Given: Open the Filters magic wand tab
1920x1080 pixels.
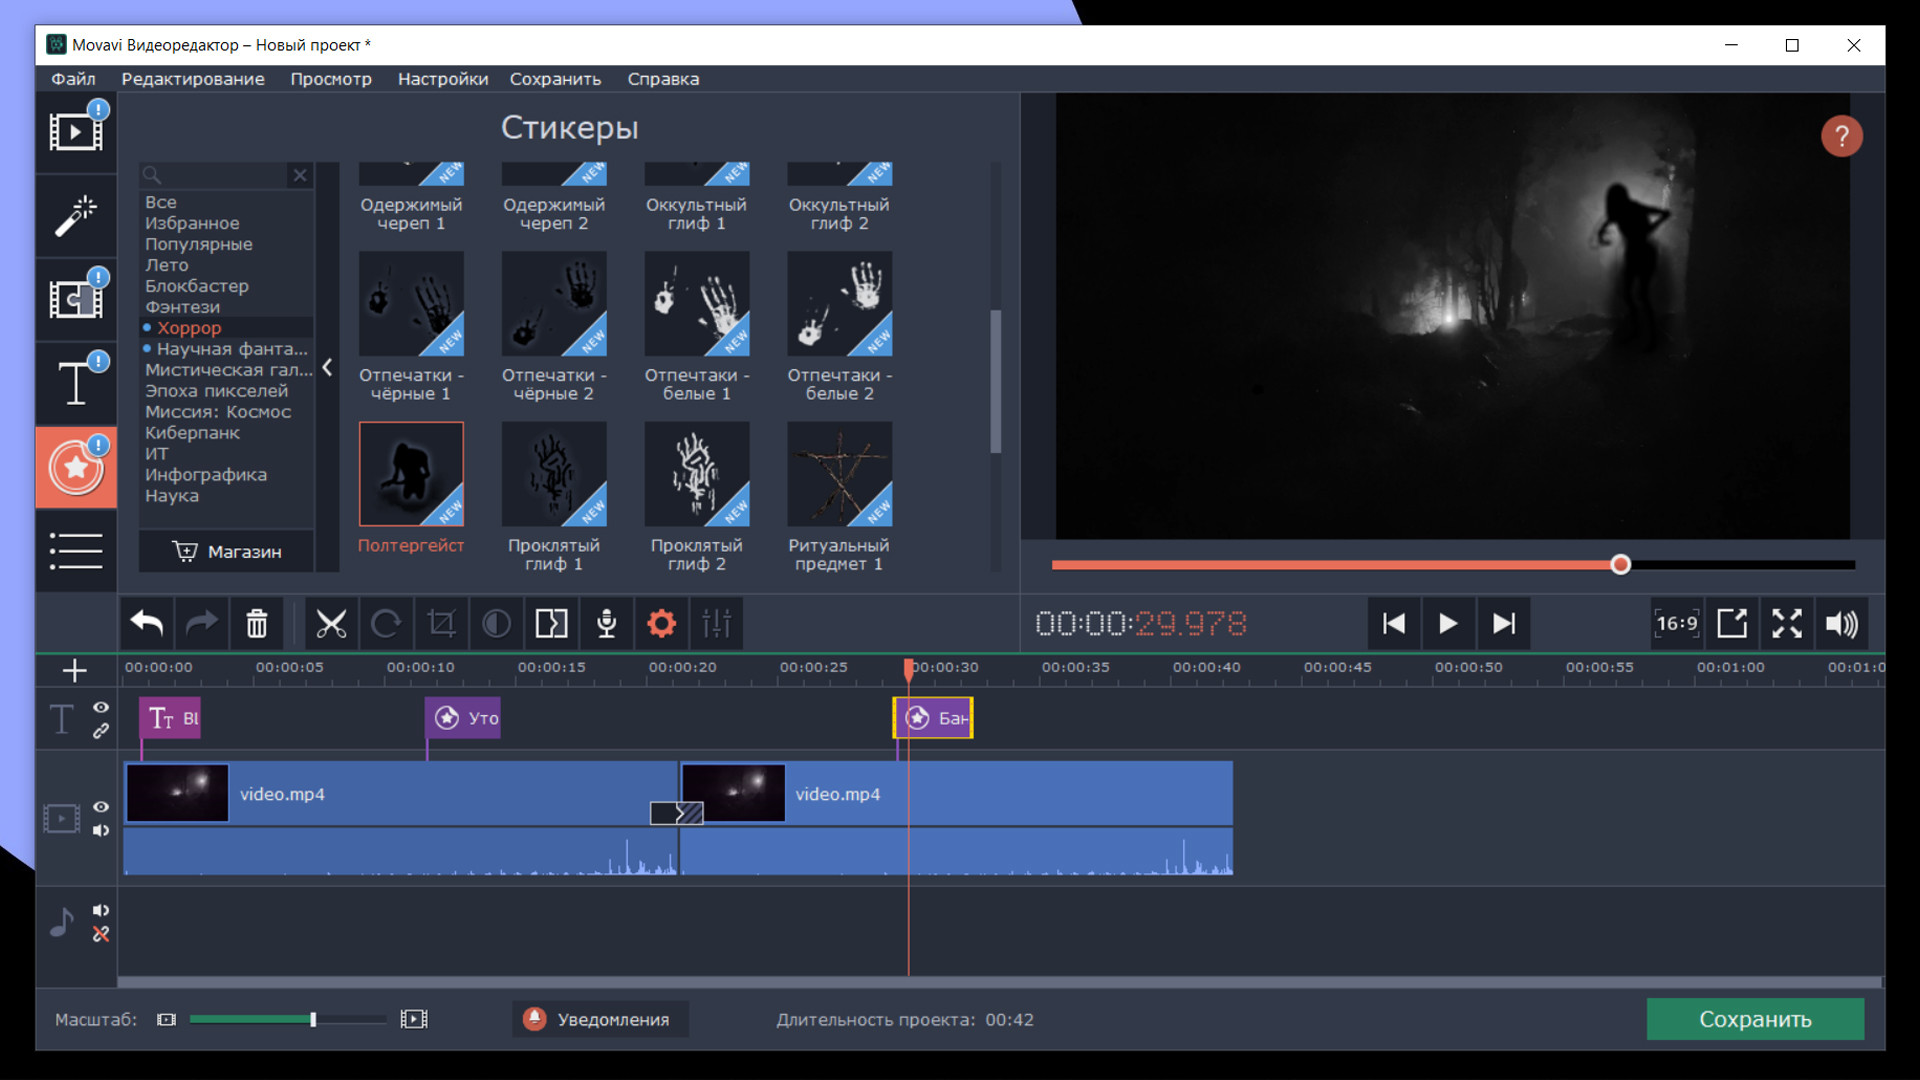Looking at the screenshot, I should 76,215.
